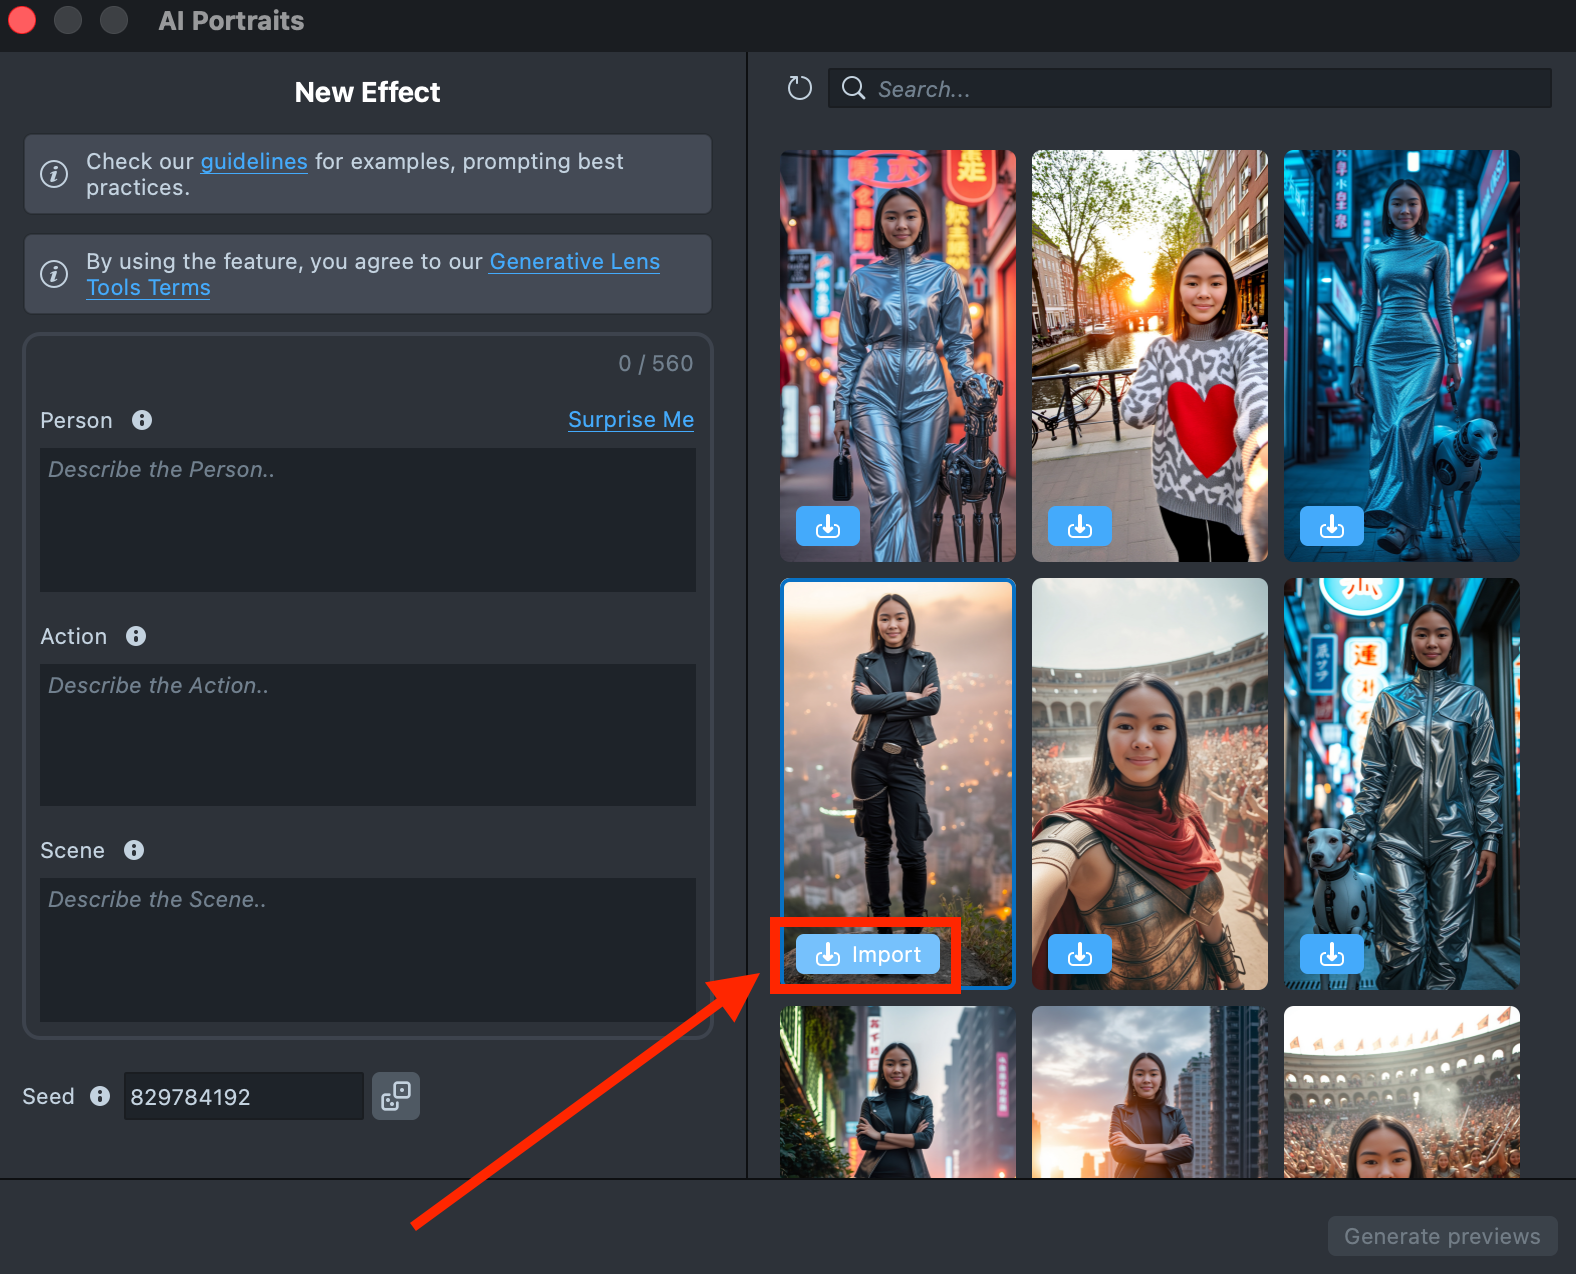The image size is (1576, 1274).
Task: Import the silver jumpsuit robot horse portrait
Action: click(827, 526)
